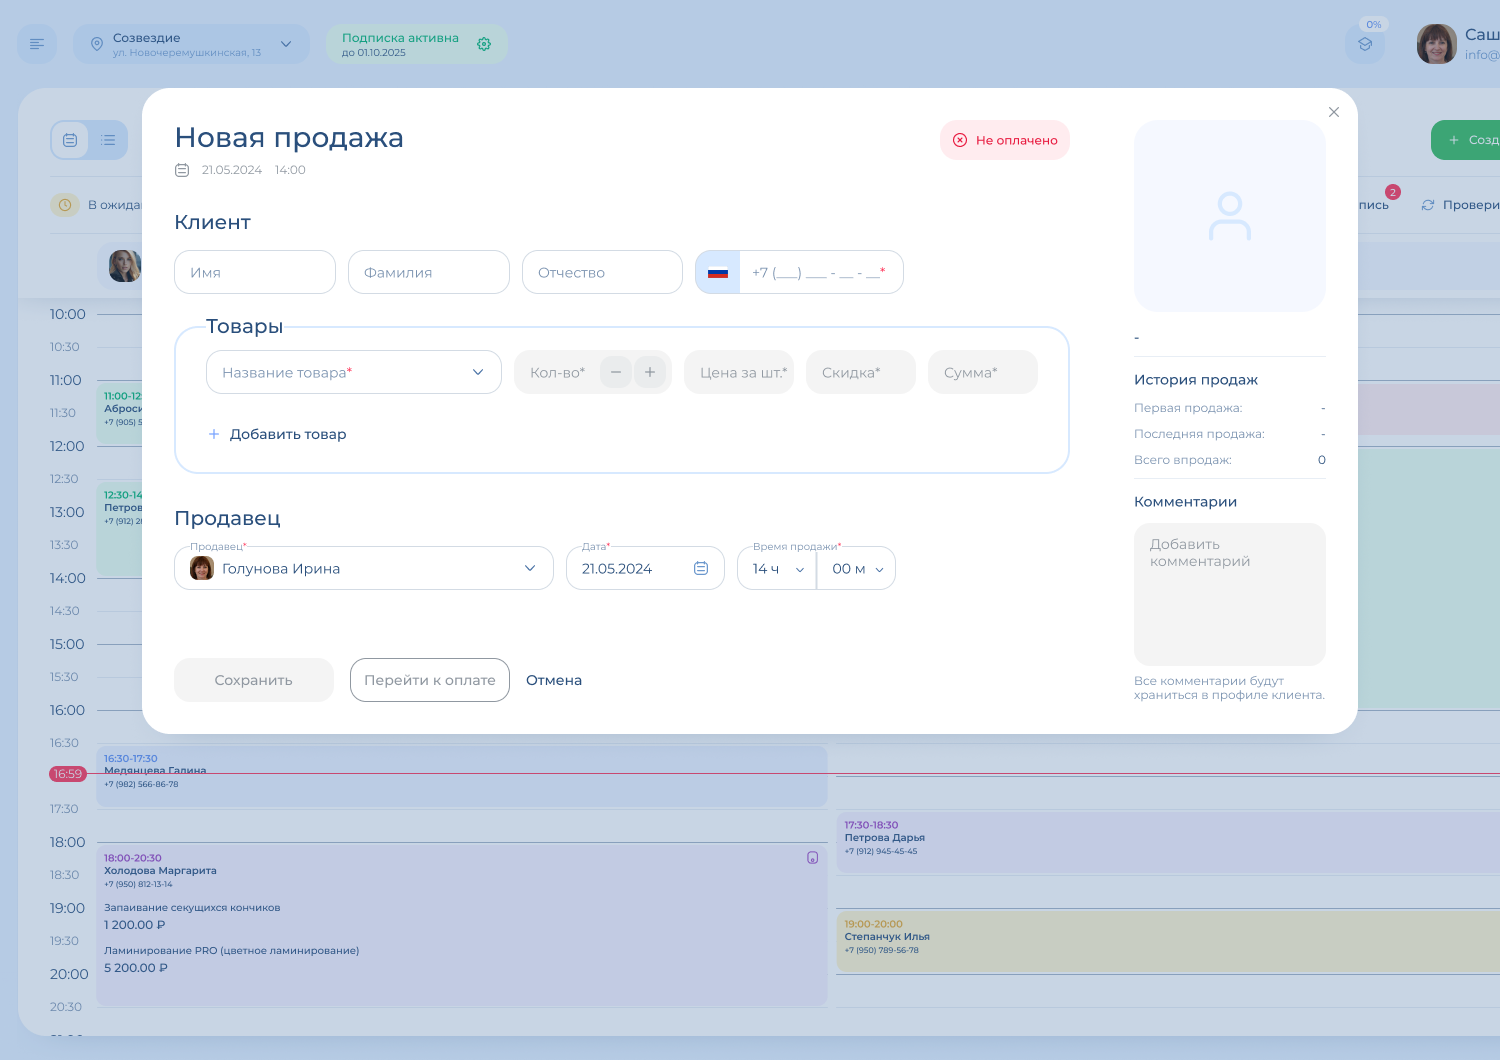
Task: Select the Russian flag country code
Action: [718, 272]
